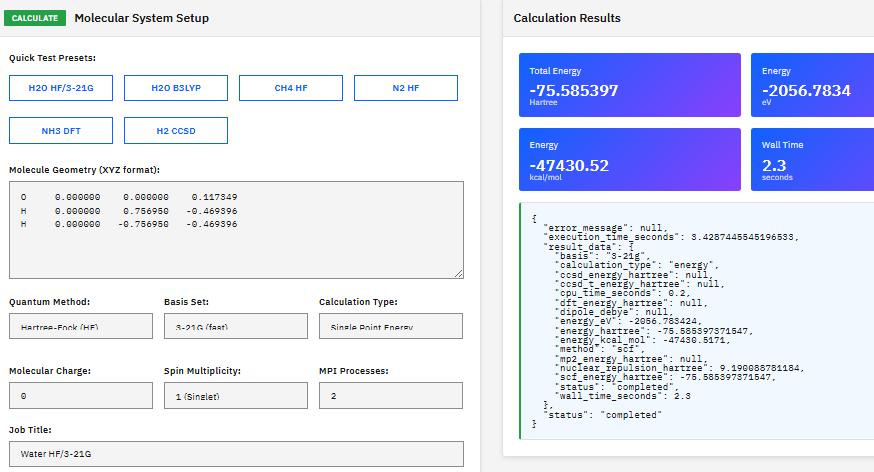Focus the Molecular Charge field
Viewport: 874px width, 472px height.
pyautogui.click(x=81, y=396)
